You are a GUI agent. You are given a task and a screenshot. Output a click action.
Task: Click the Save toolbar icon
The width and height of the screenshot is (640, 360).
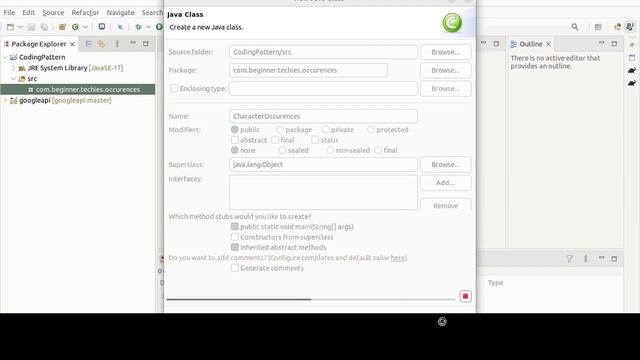tap(31, 27)
